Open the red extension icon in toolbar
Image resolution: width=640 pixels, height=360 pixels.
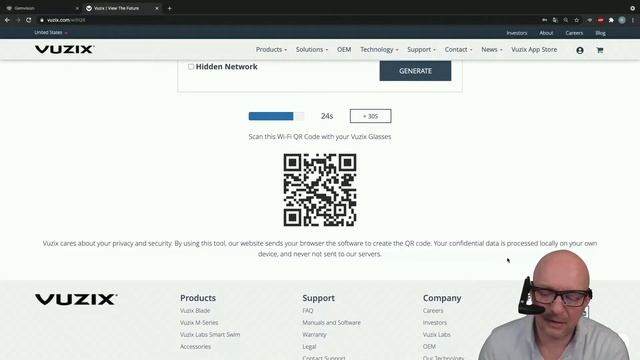[x=600, y=20]
